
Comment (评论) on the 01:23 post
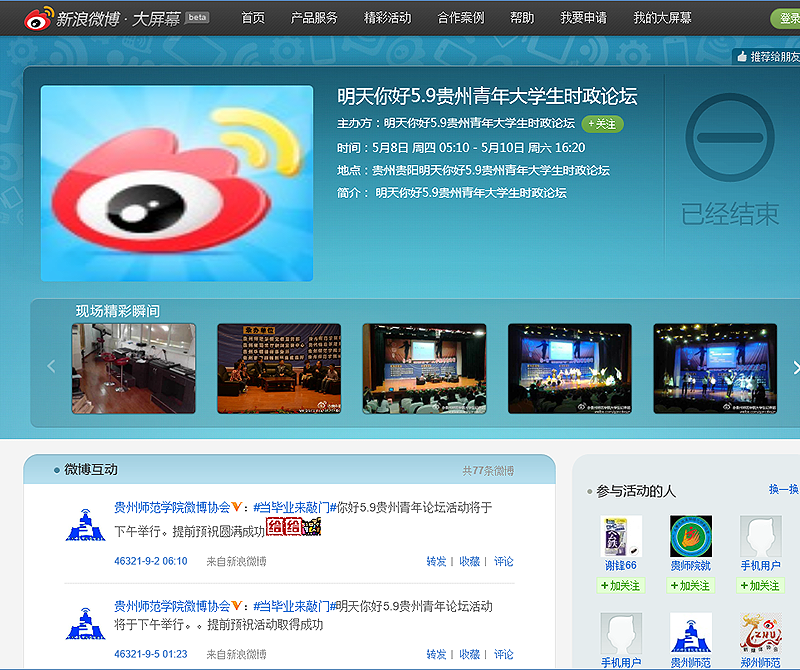click(504, 654)
